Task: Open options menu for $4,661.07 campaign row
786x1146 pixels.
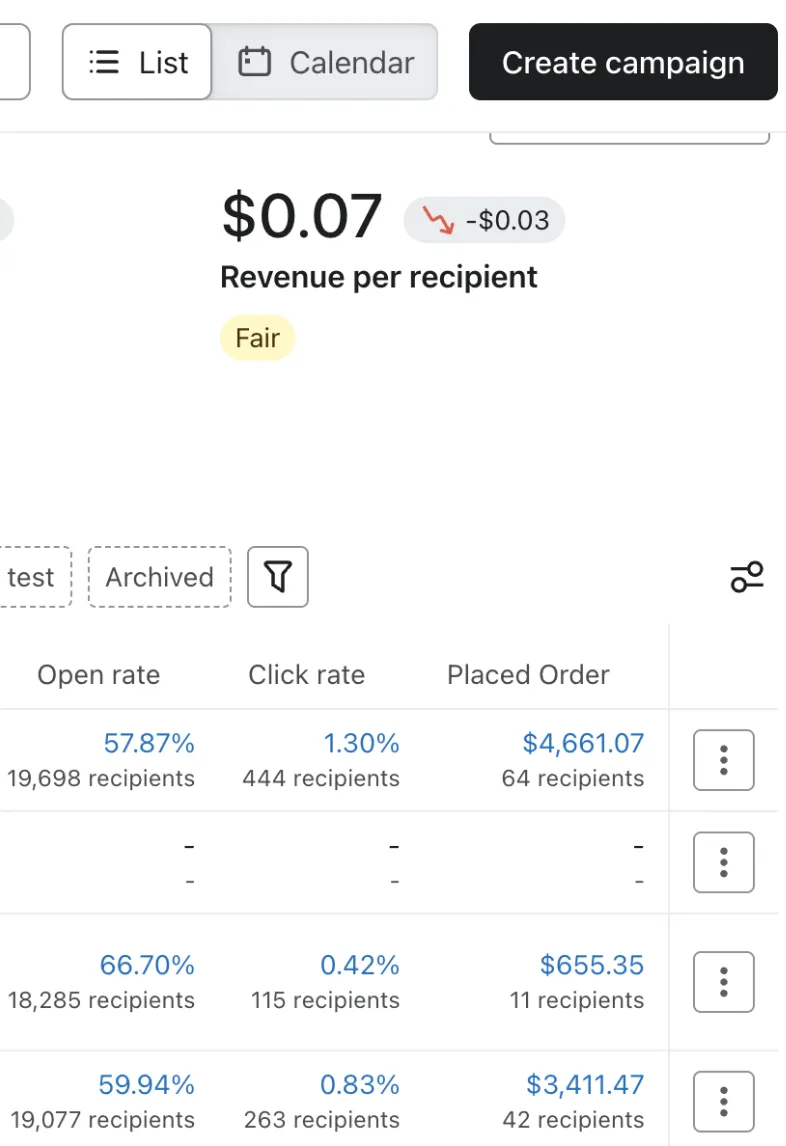Action: click(723, 760)
